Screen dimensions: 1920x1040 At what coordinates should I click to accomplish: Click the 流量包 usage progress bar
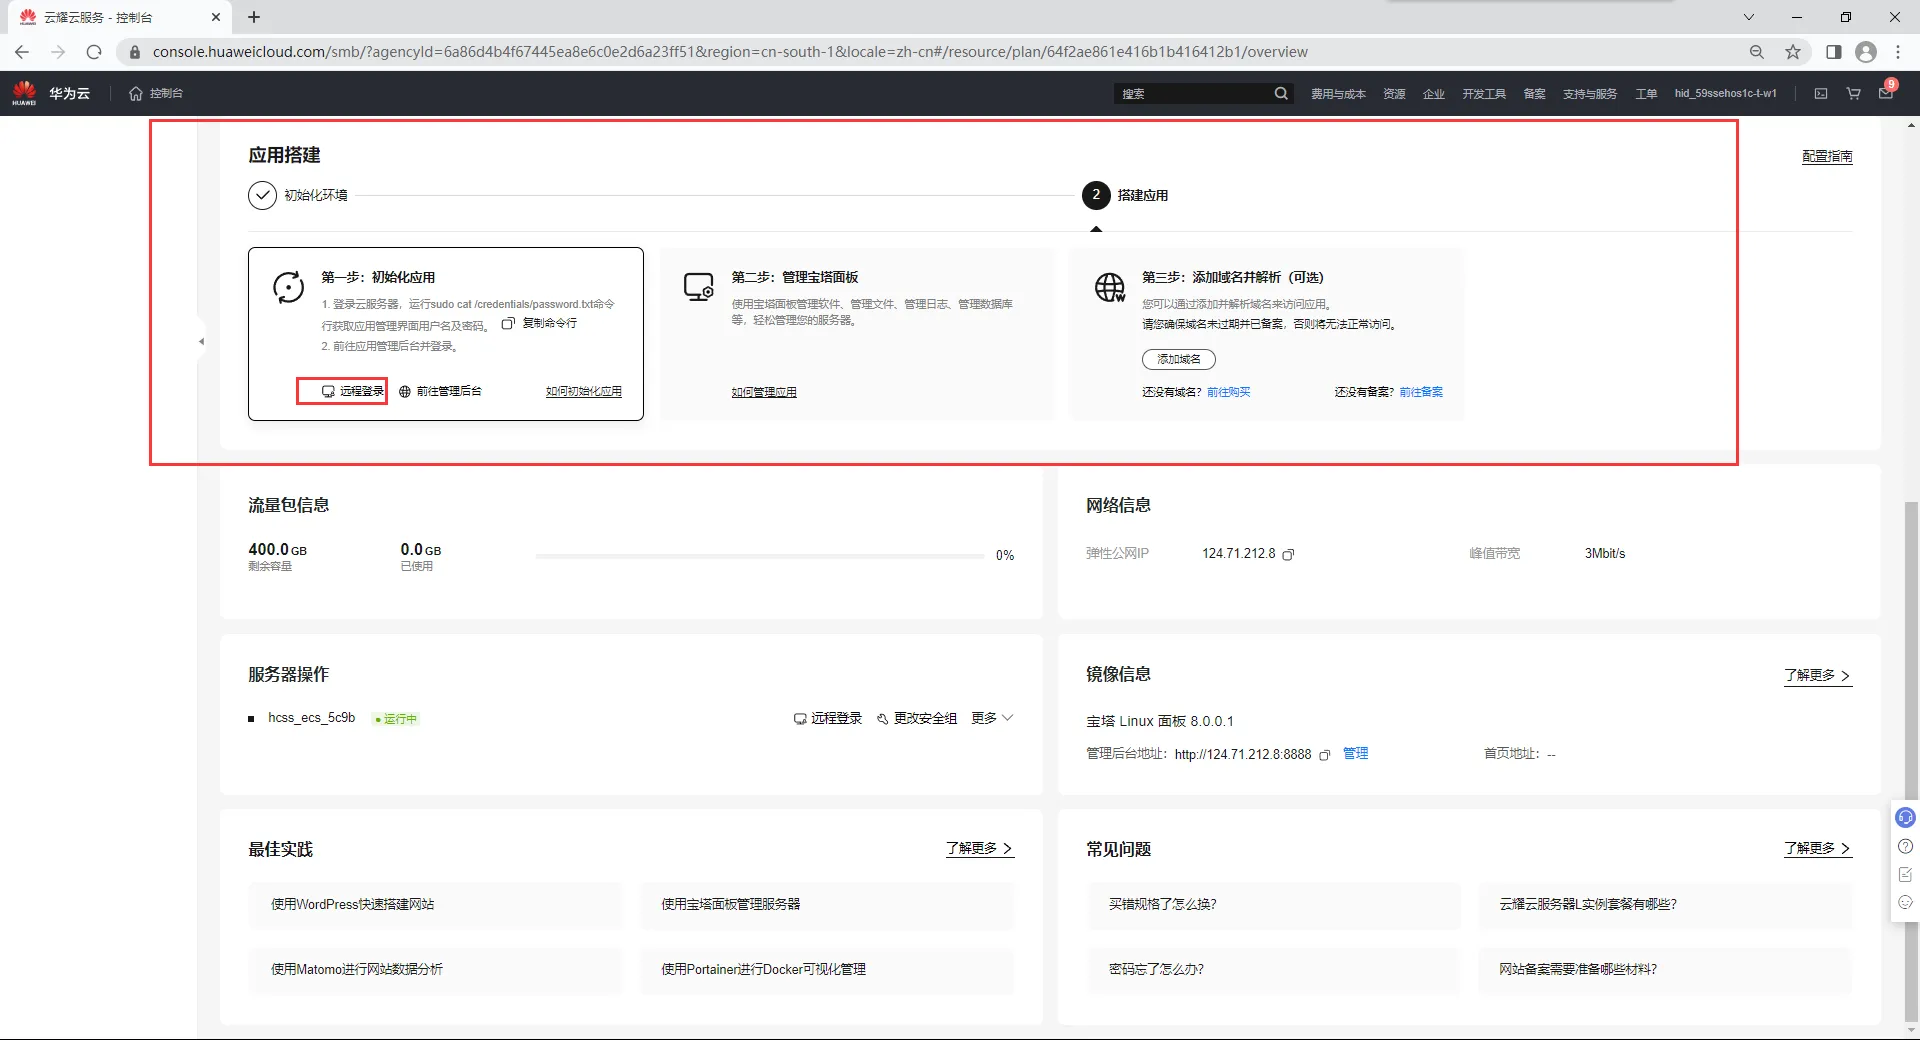pyautogui.click(x=760, y=555)
